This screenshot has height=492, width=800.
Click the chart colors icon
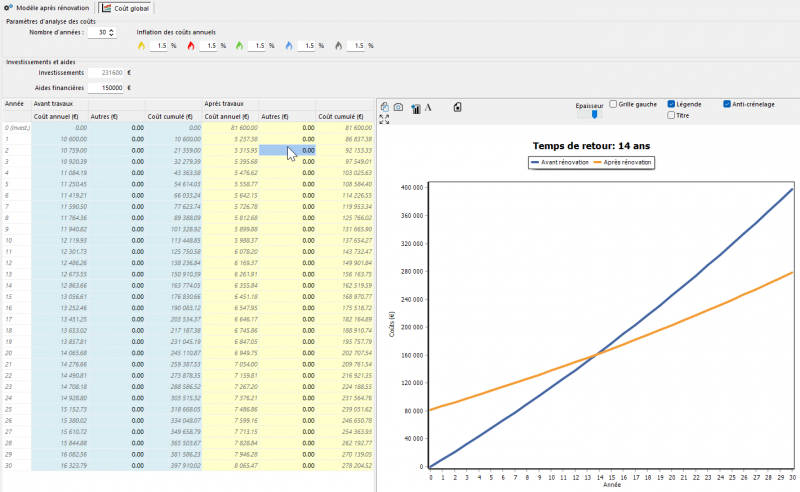(415, 108)
